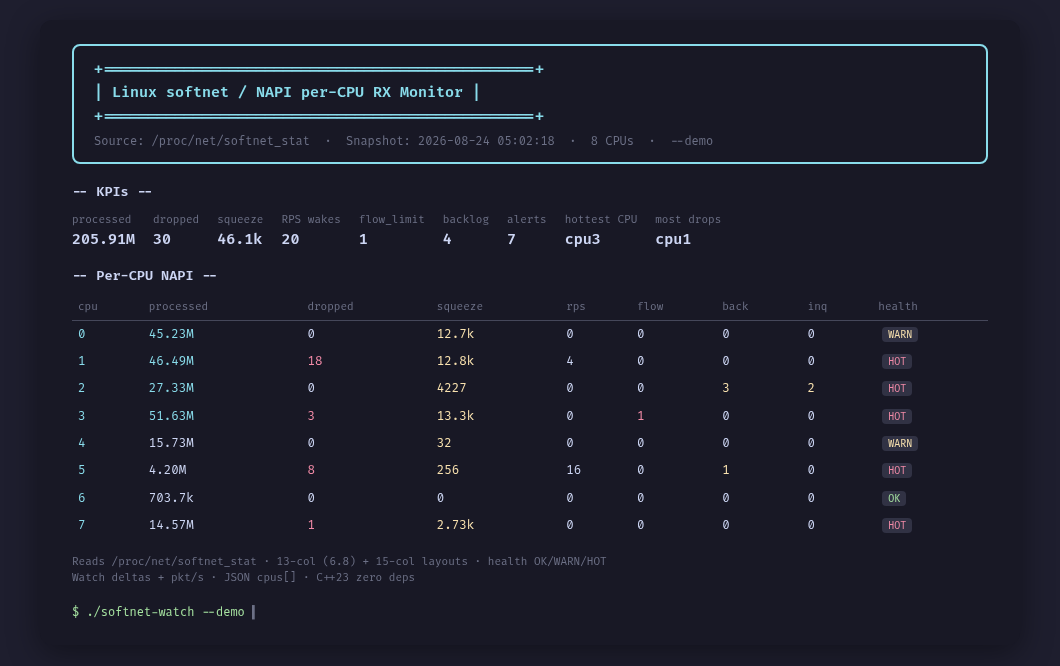Click the squeeze value 2.73k
The image size is (1060, 666).
click(x=456, y=524)
